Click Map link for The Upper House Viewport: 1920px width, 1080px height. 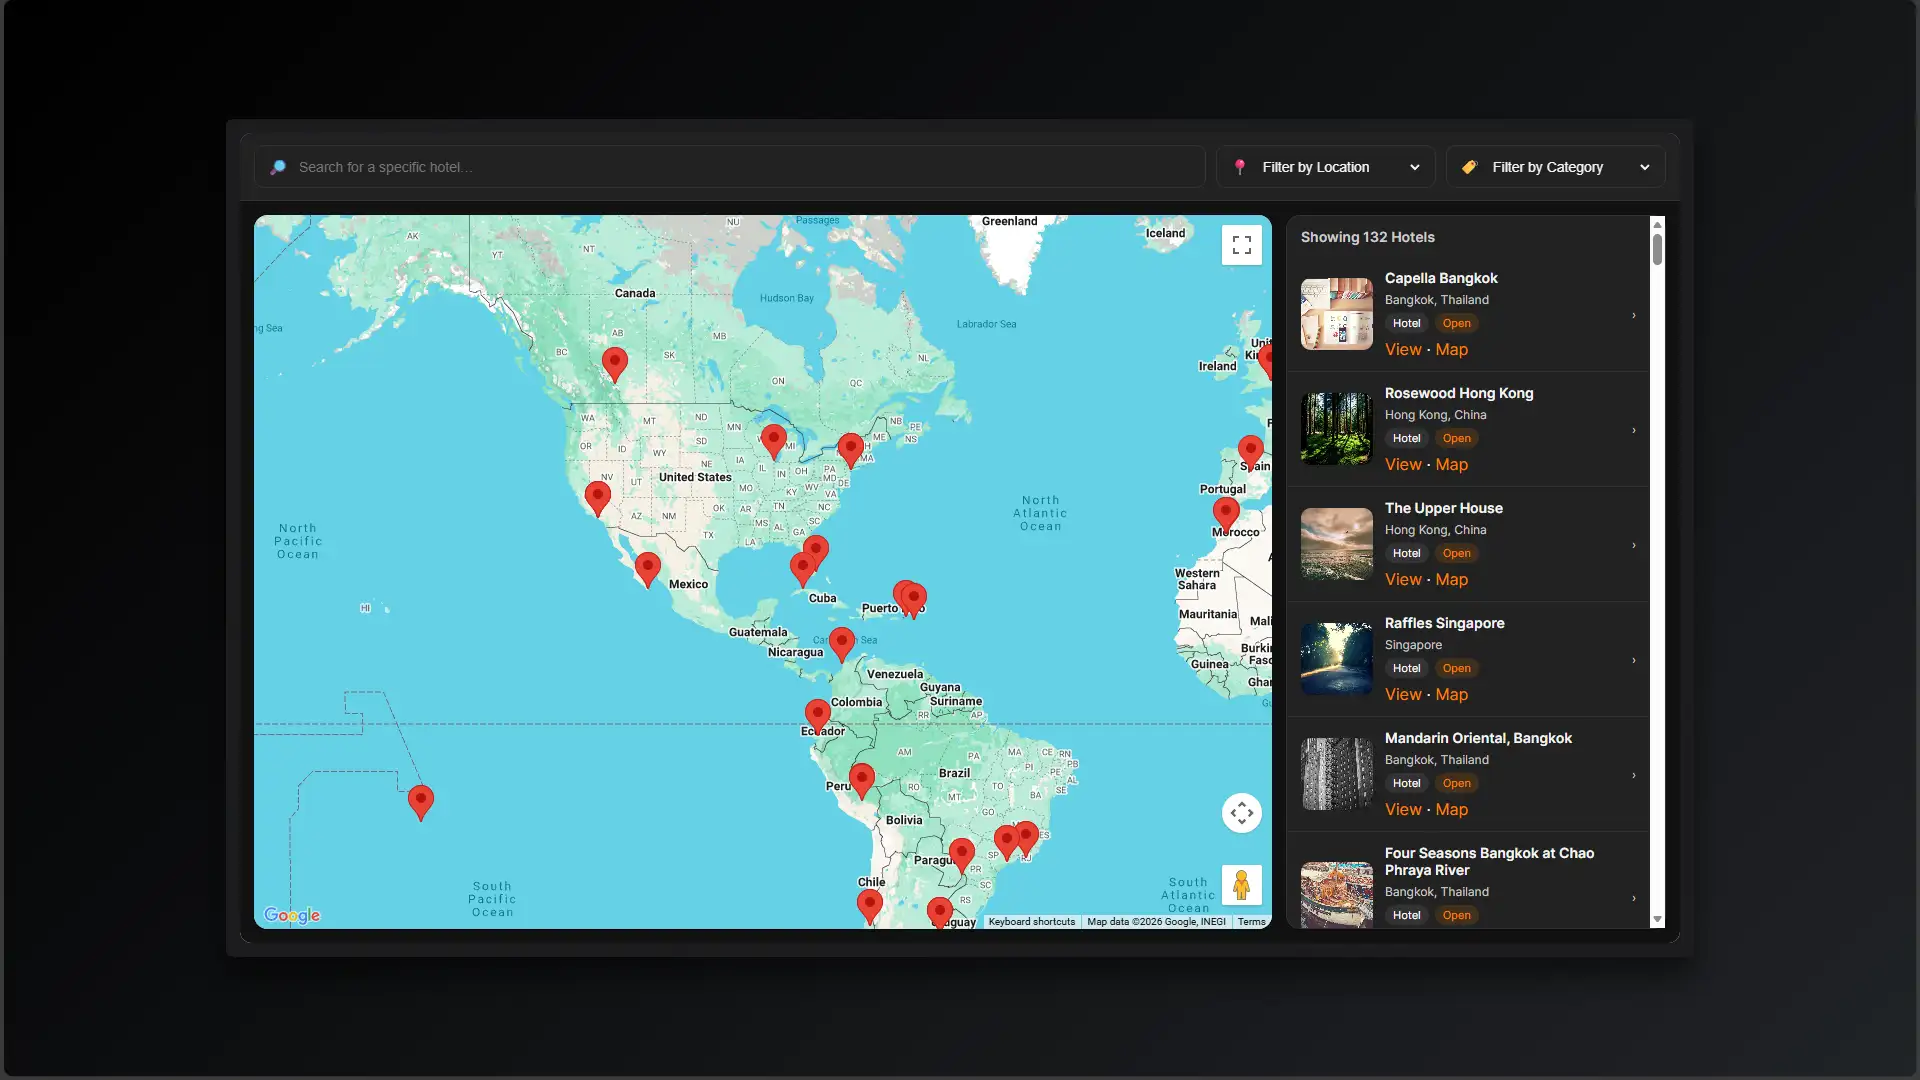click(x=1452, y=579)
